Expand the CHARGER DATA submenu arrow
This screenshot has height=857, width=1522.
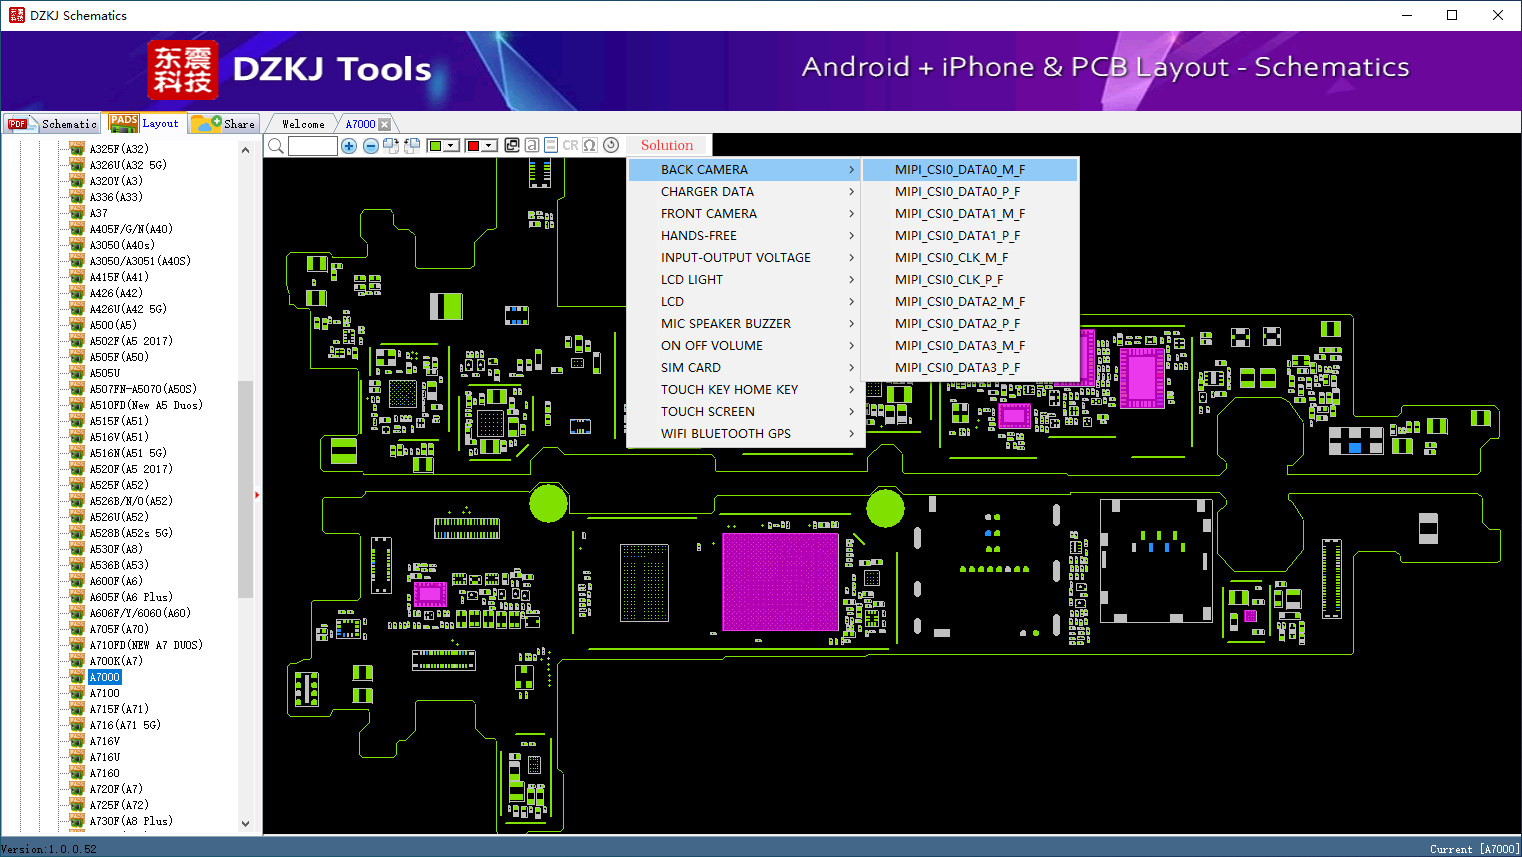click(x=851, y=192)
